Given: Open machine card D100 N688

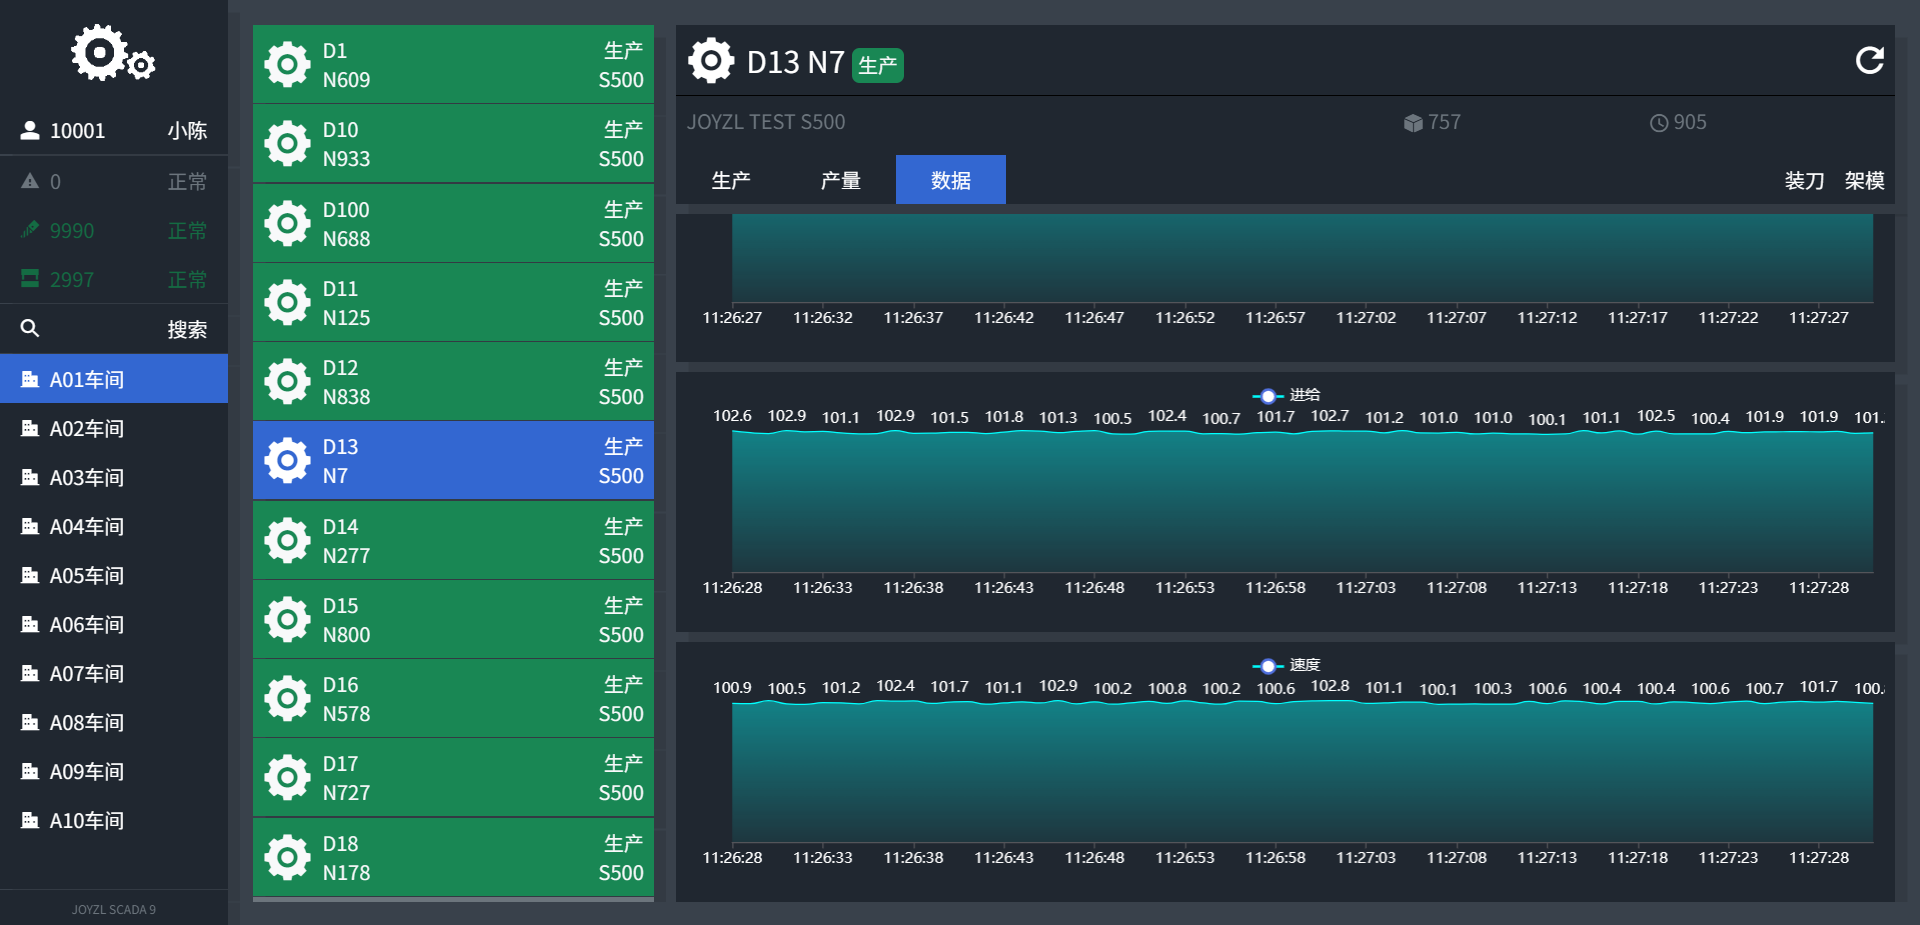Looking at the screenshot, I should 453,223.
